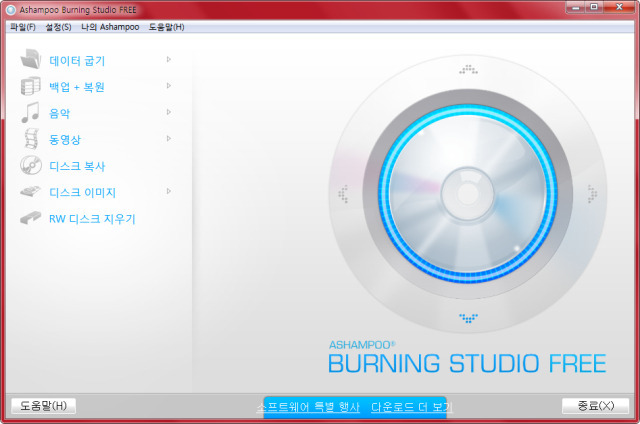Choose the 동영상 label
The image size is (640, 424).
pyautogui.click(x=65, y=140)
